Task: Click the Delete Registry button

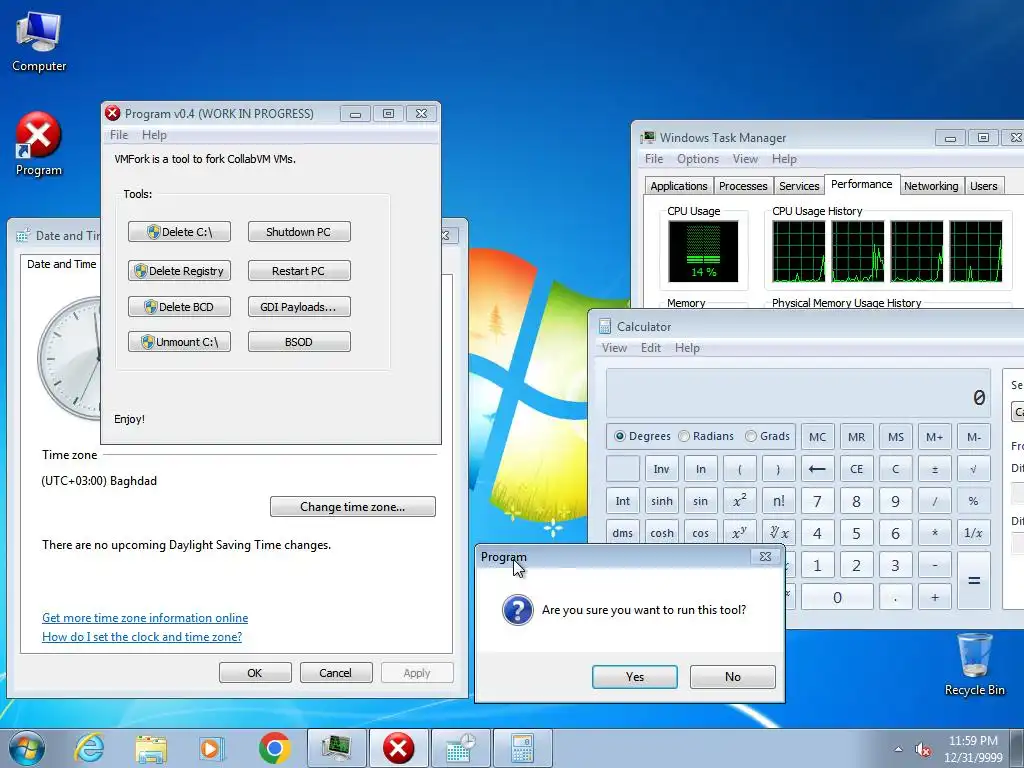Action: pos(179,270)
